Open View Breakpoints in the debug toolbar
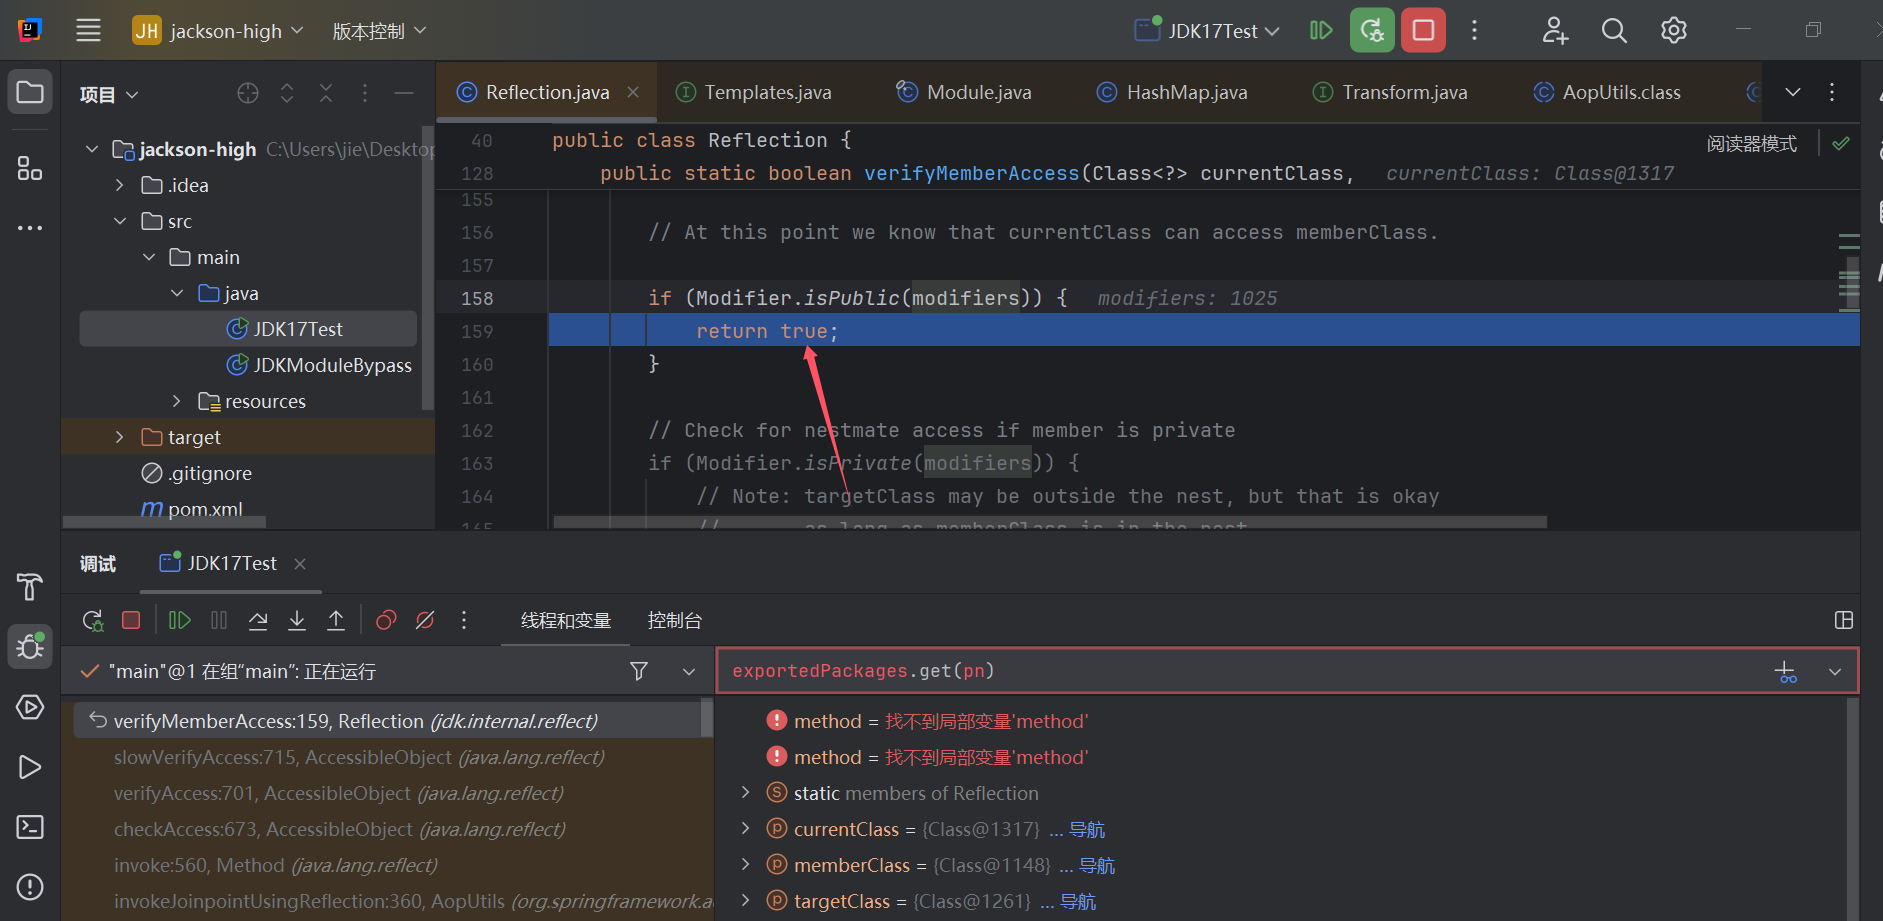The width and height of the screenshot is (1883, 921). [386, 620]
